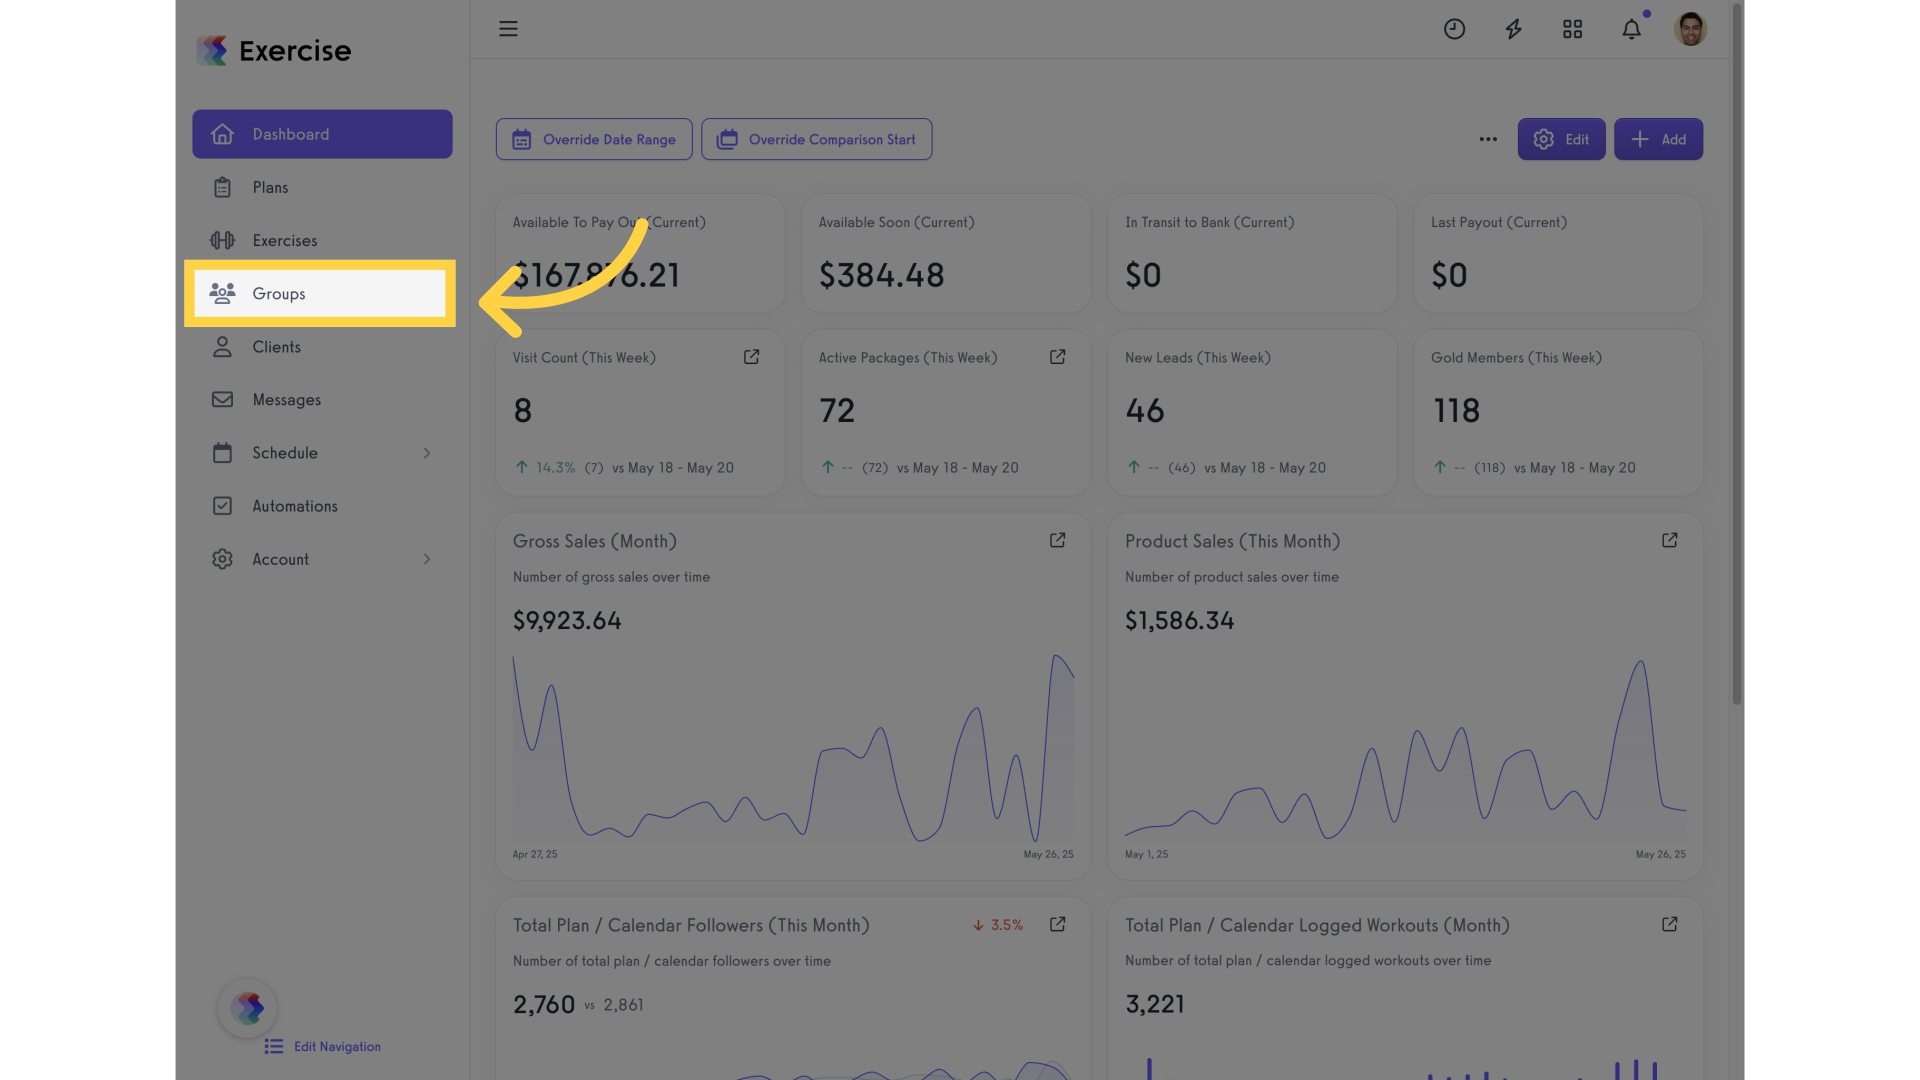
Task: Select the In Transit to Bank $0 value
Action: (x=1143, y=275)
